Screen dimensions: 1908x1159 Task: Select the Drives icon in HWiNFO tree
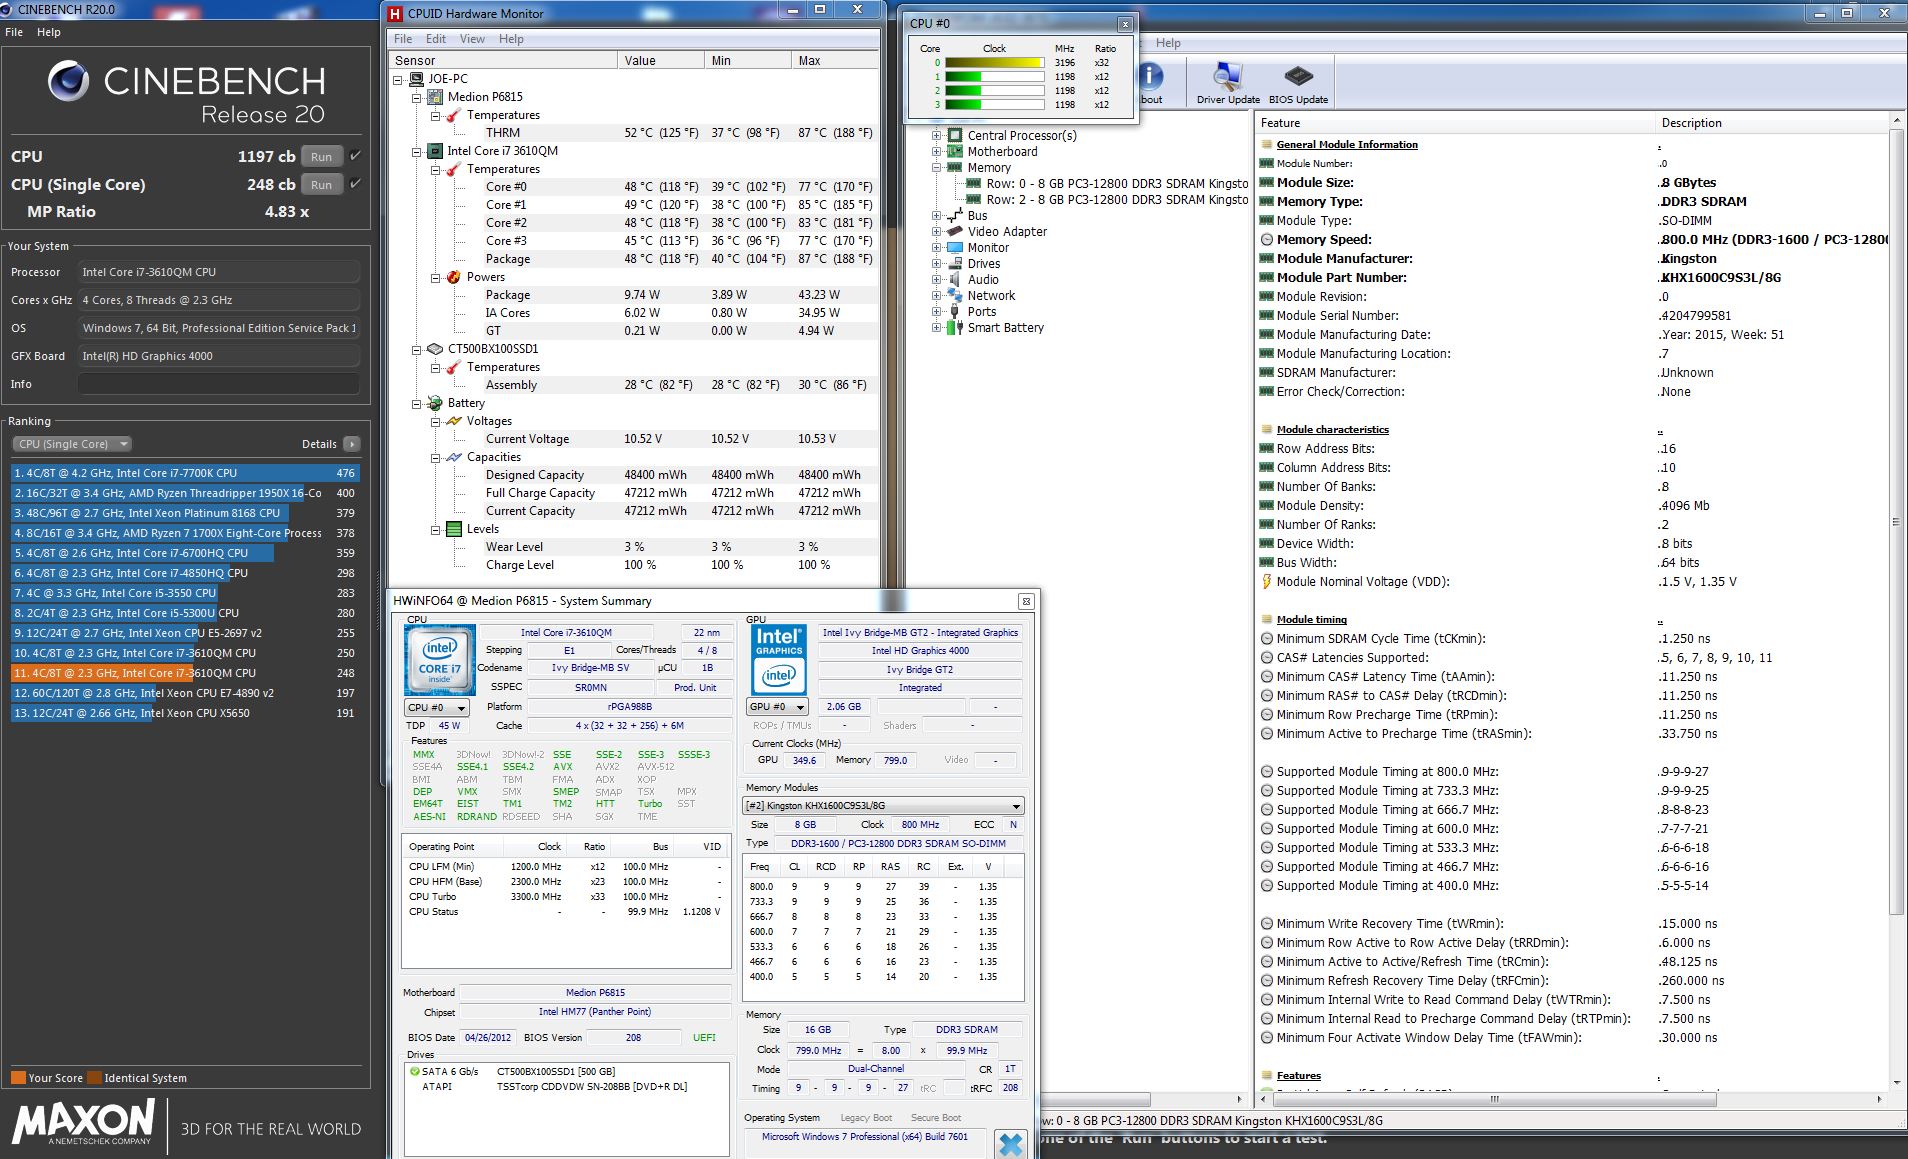(x=955, y=263)
